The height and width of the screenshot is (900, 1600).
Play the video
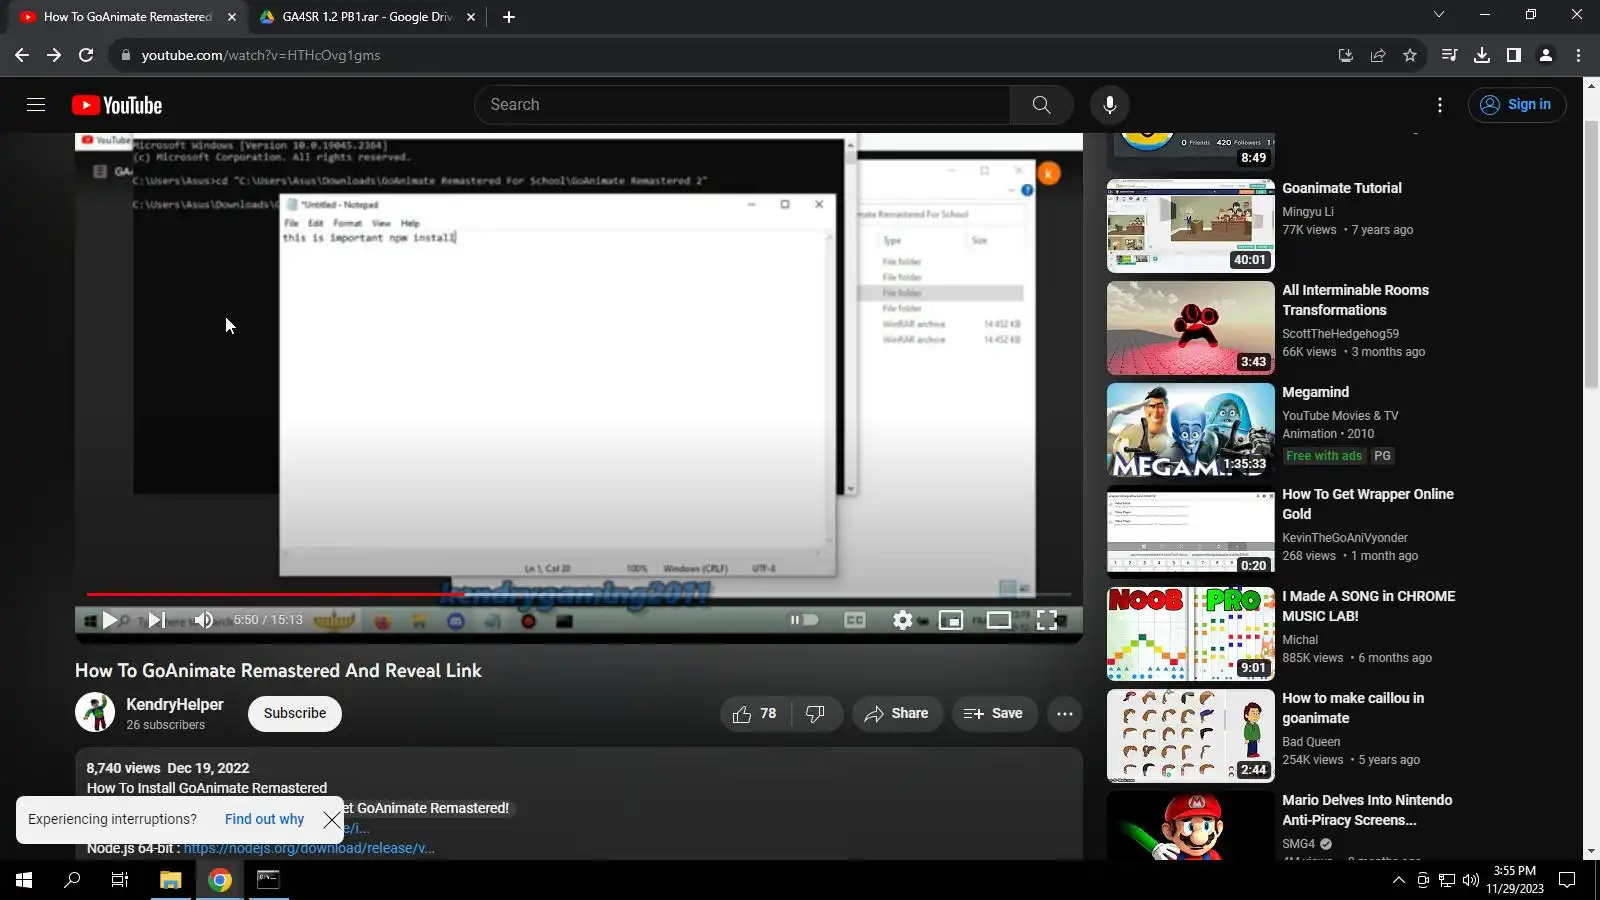[110, 620]
